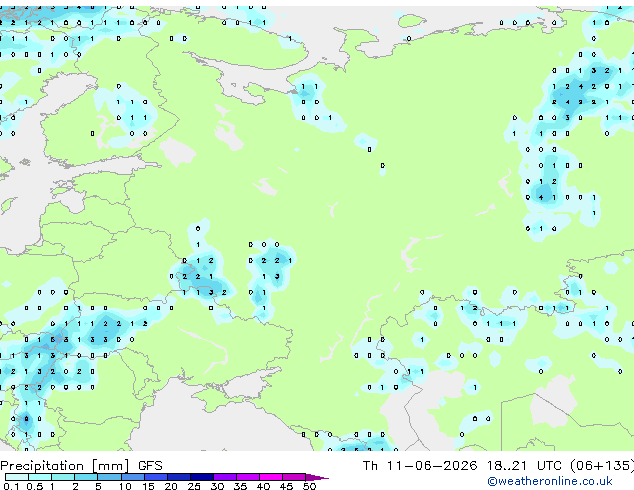The image size is (634, 490).
Task: Select the 'Precipitation [mm] GFS' title text
Action: tap(81, 466)
